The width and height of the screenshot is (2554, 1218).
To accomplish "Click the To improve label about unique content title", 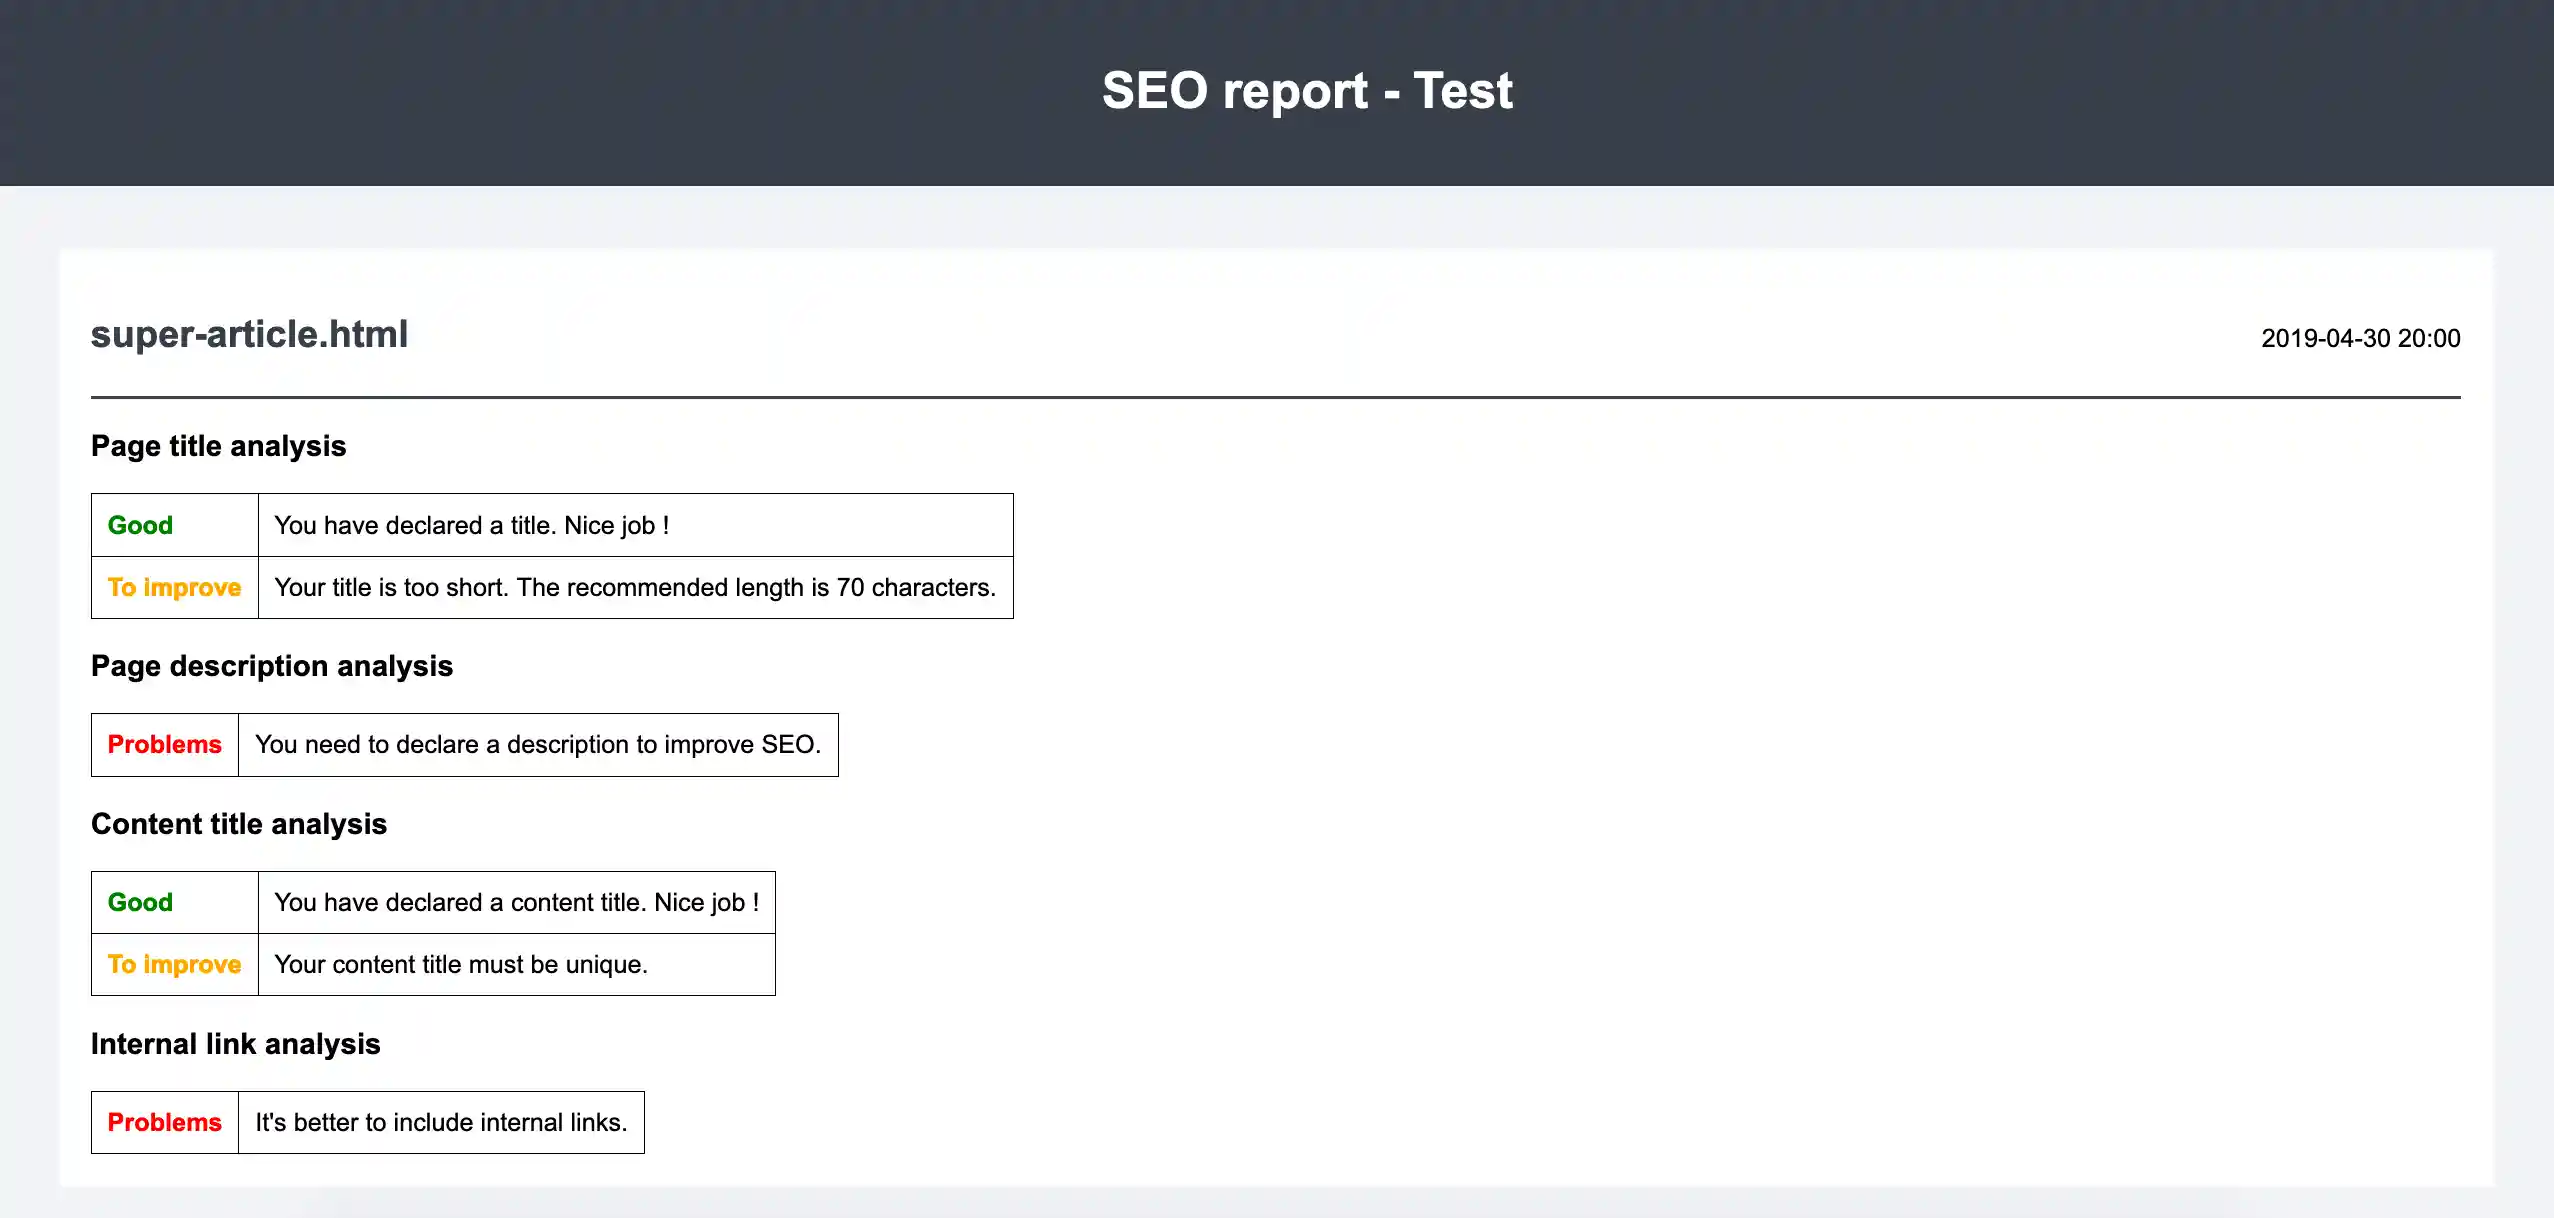I will coord(174,964).
